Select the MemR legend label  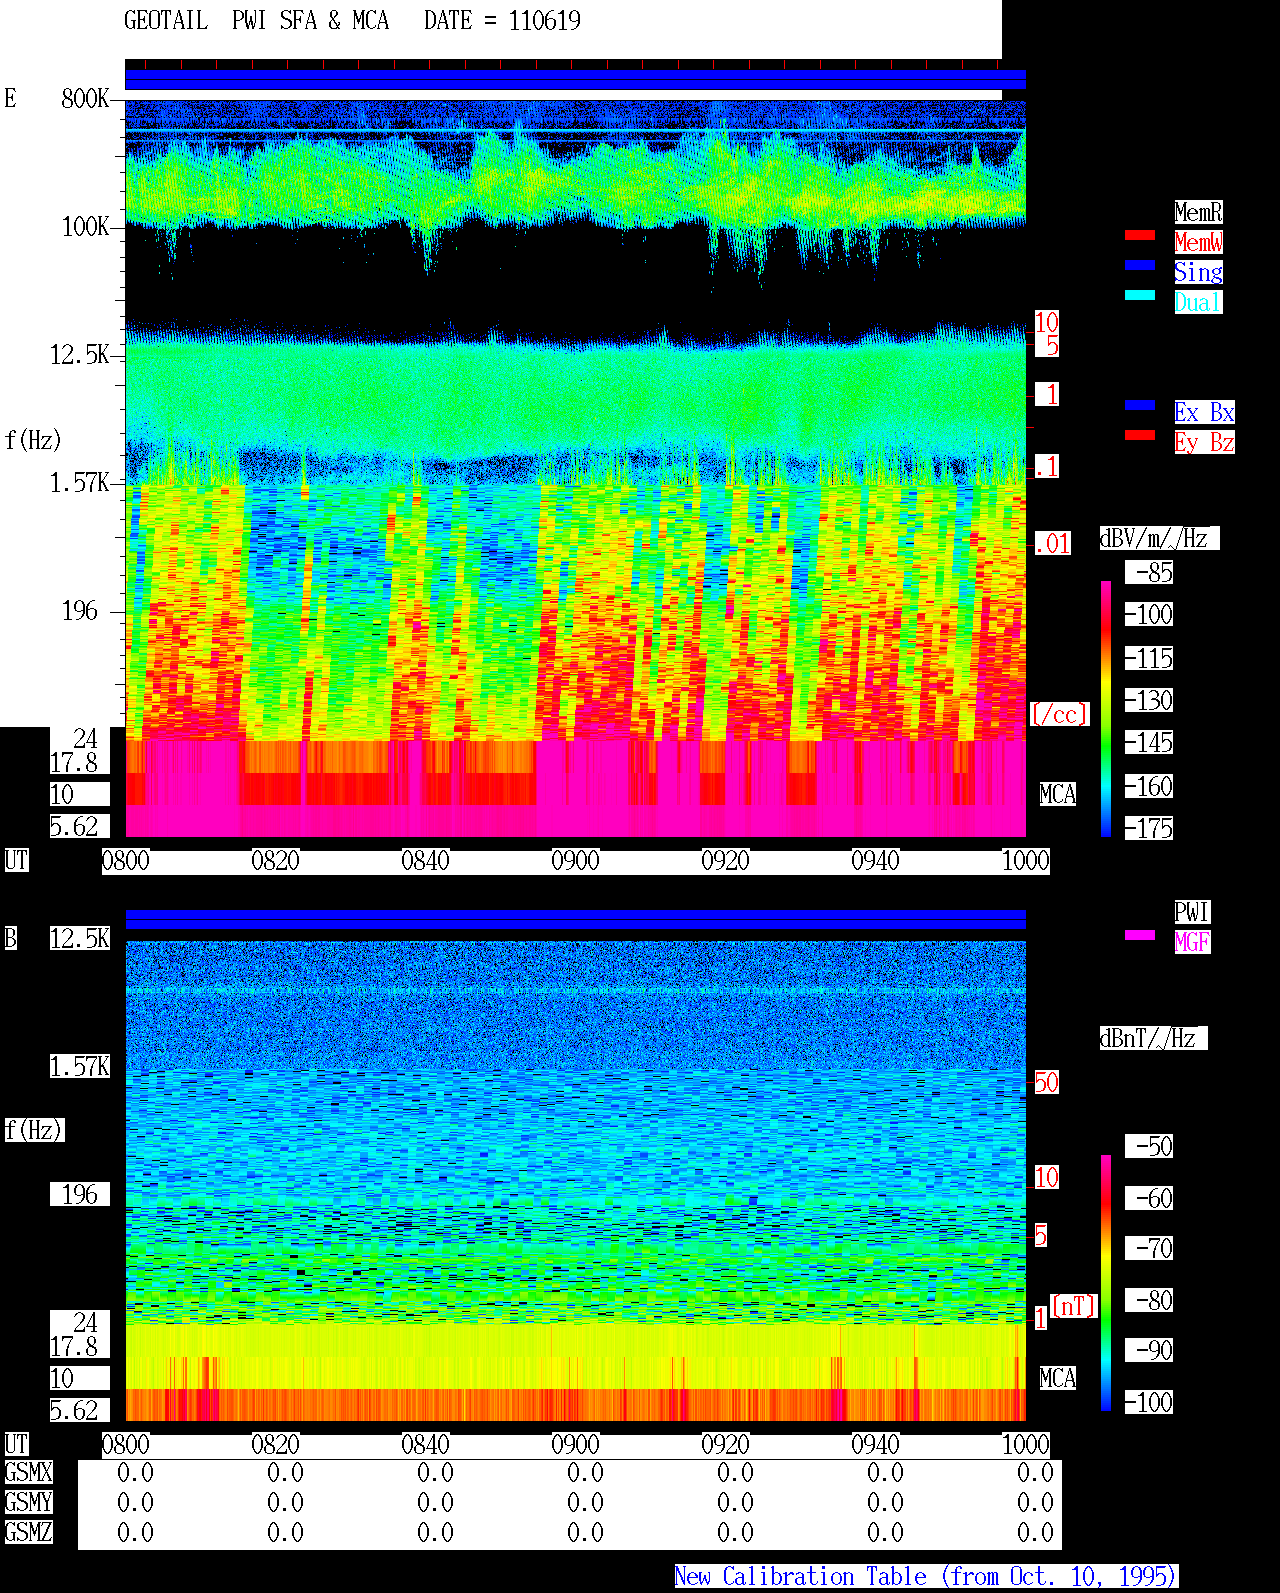point(1198,212)
